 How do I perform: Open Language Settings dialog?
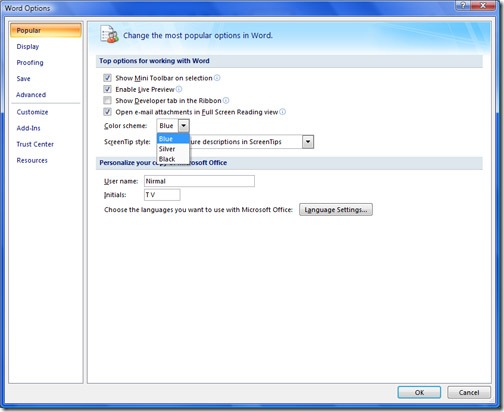pyautogui.click(x=336, y=210)
